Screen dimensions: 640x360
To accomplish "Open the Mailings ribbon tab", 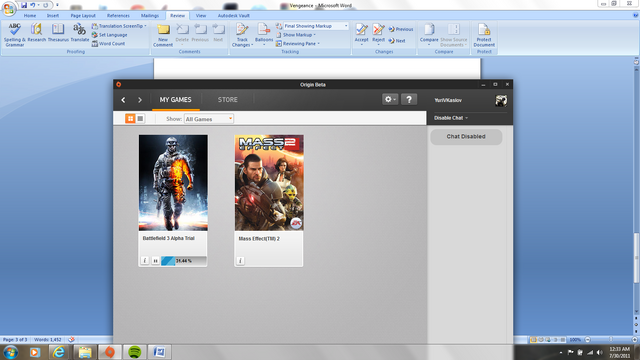I will (x=150, y=16).
